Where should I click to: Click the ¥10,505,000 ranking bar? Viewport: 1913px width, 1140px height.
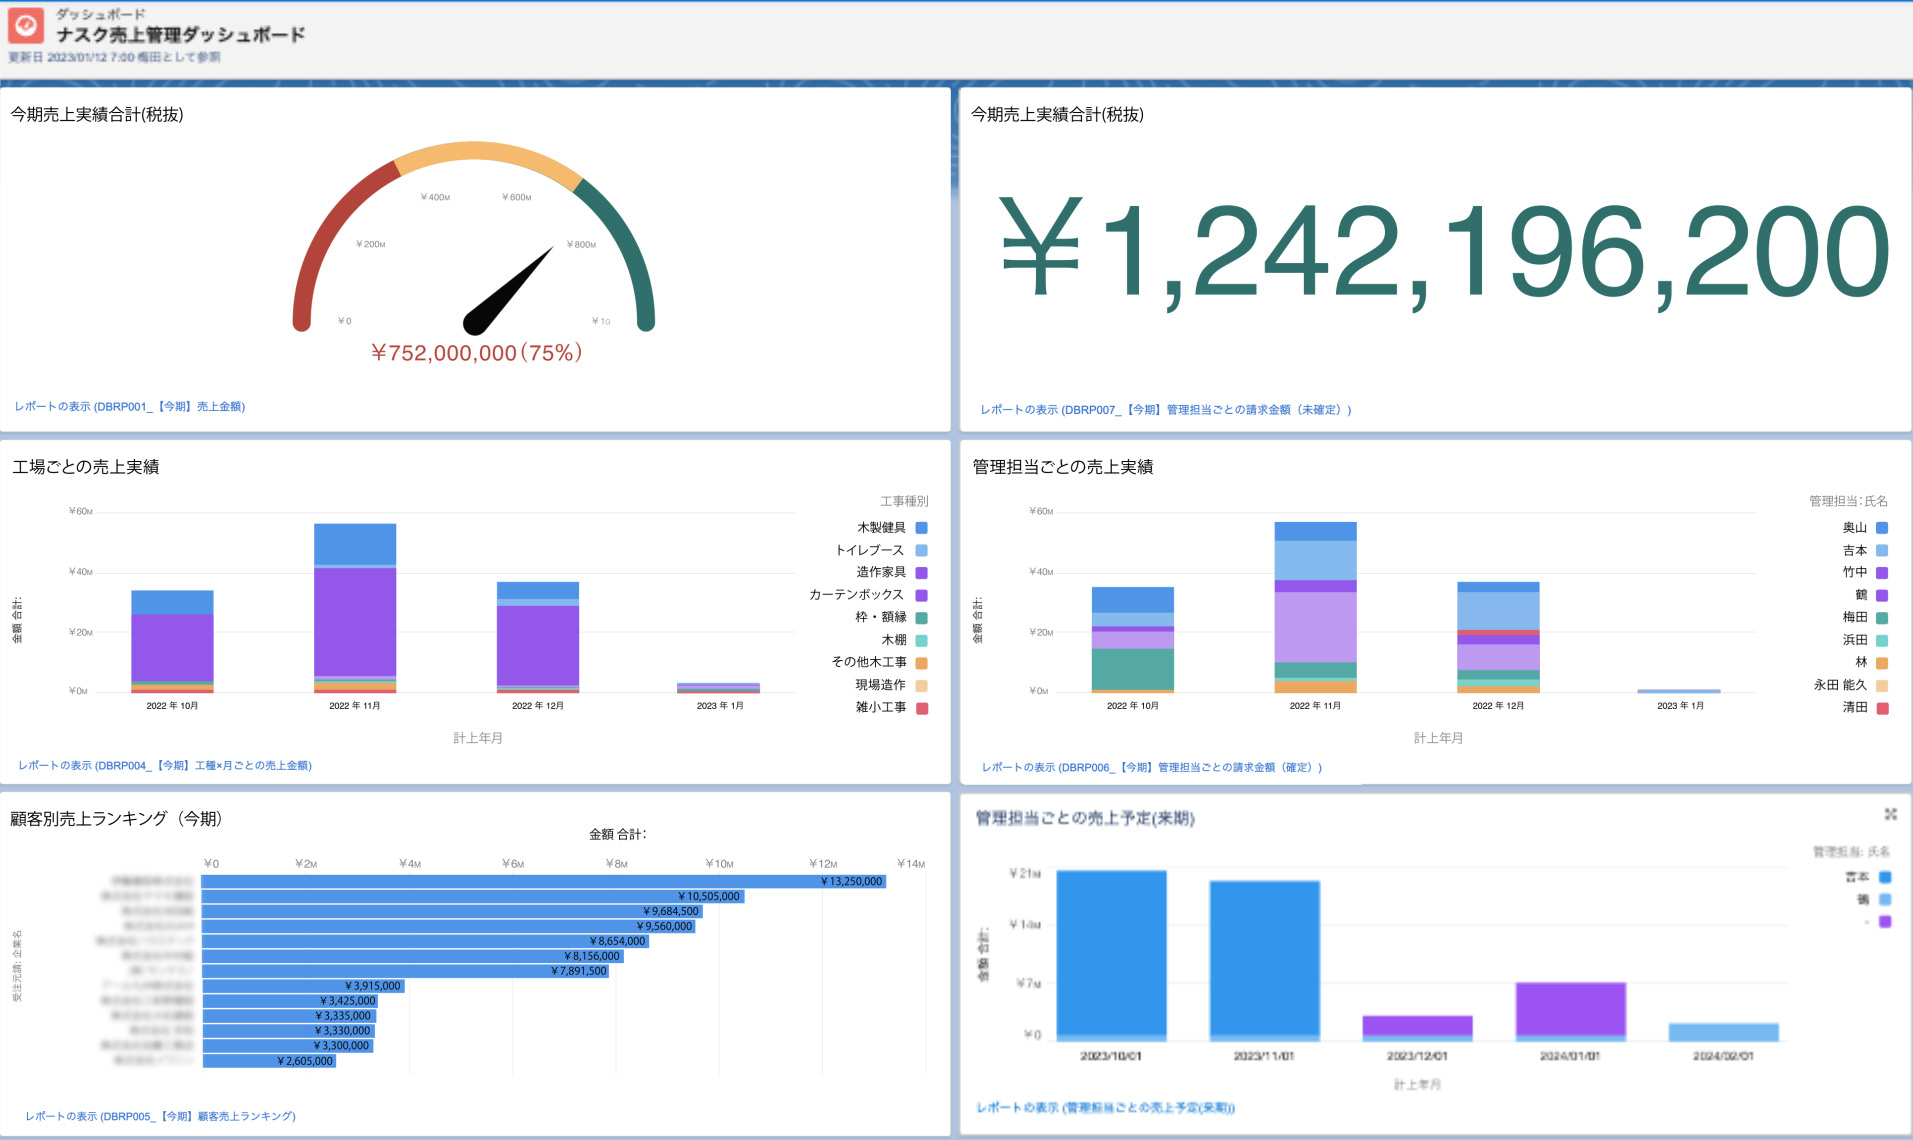pos(473,896)
